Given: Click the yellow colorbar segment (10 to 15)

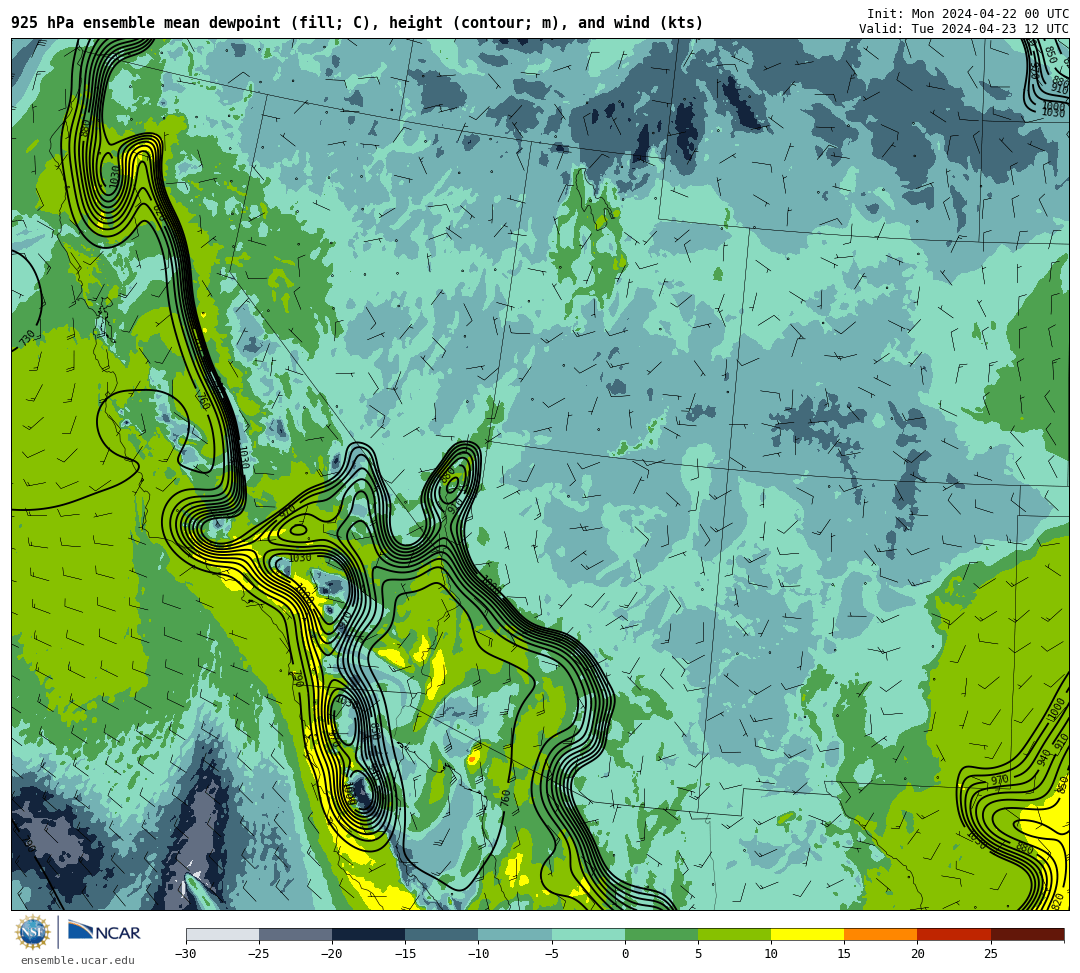Looking at the screenshot, I should (807, 934).
